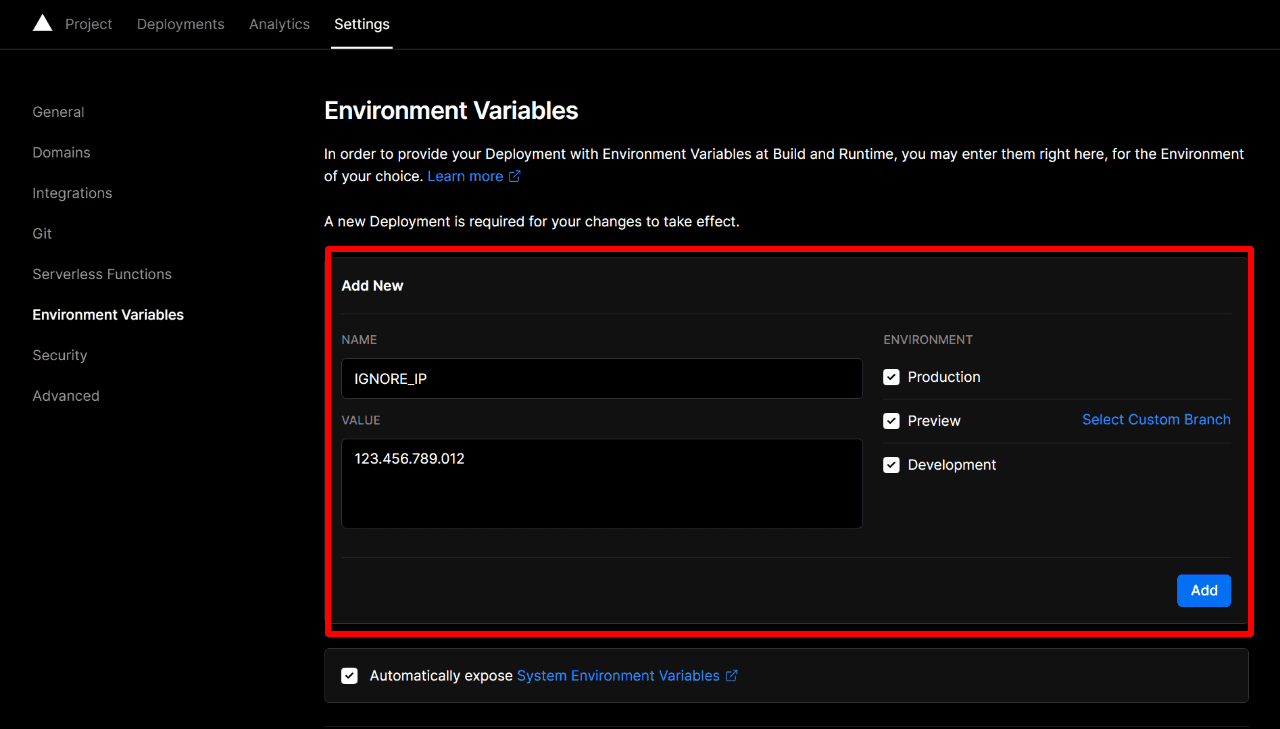This screenshot has width=1280, height=729.
Task: Click the Vercel triangle logo
Action: [42, 23]
